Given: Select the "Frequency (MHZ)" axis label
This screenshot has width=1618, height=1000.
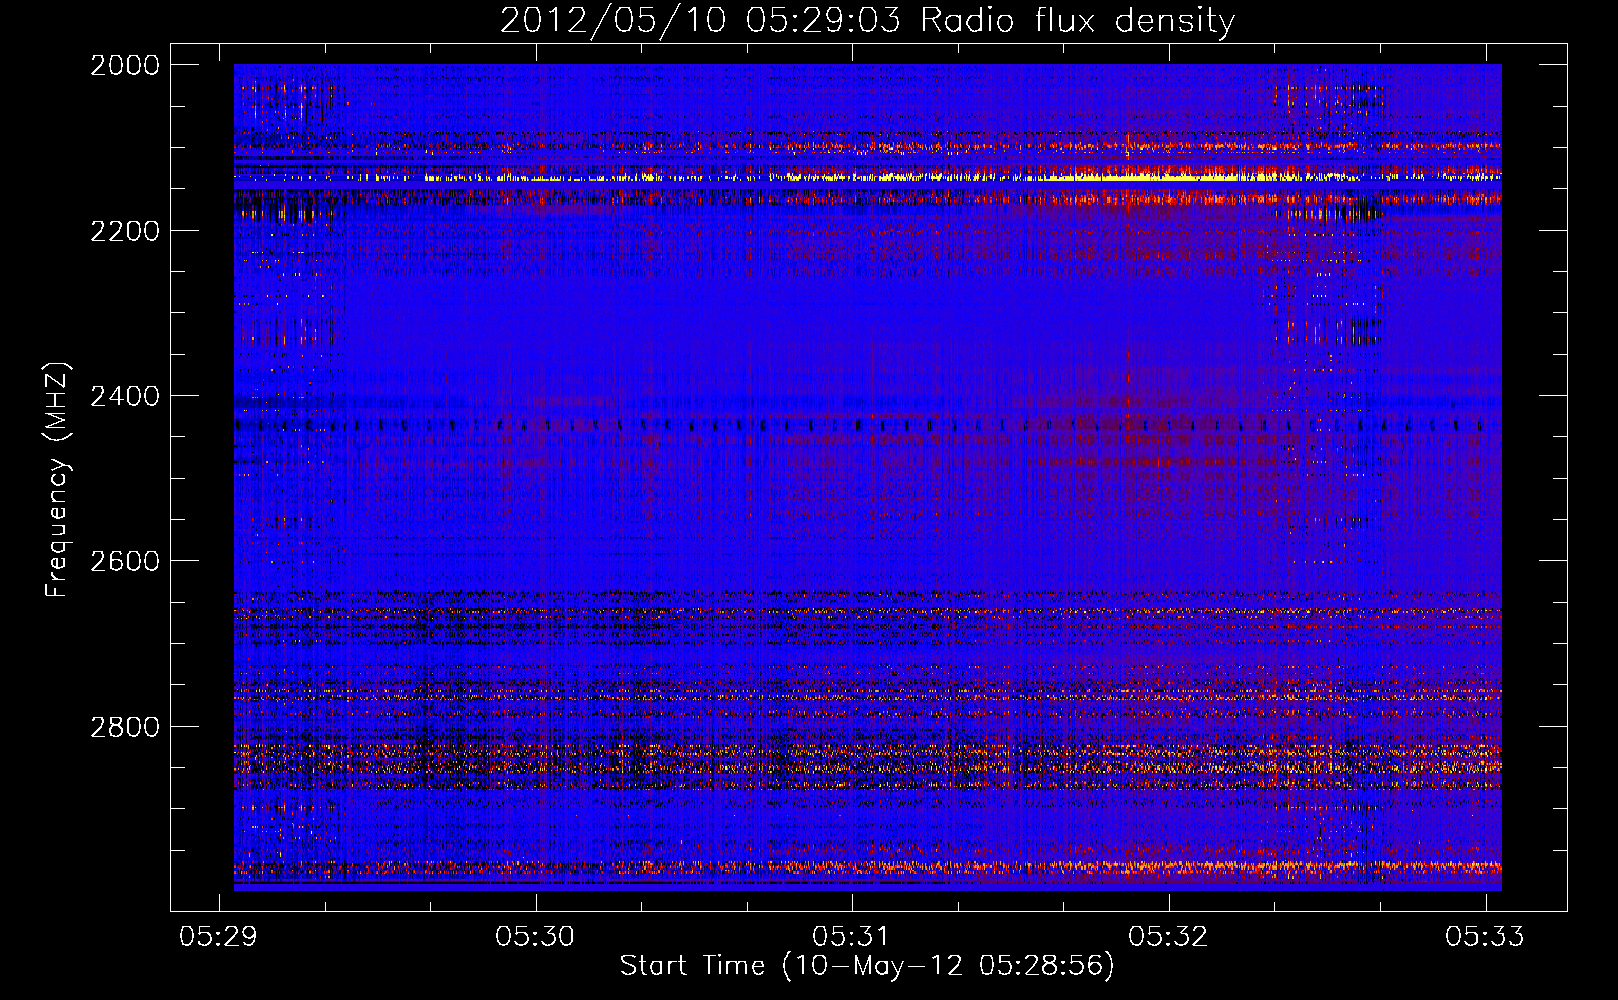Looking at the screenshot, I should pos(57,480).
